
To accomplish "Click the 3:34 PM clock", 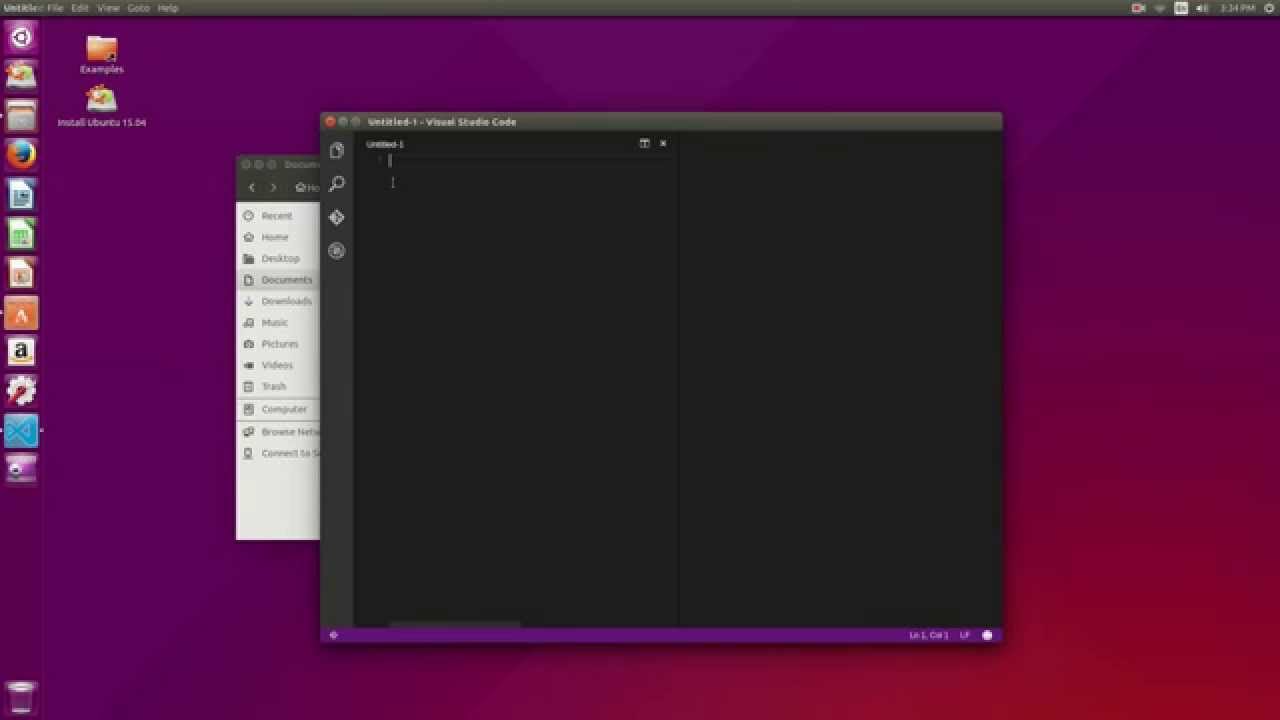I will tap(1237, 8).
